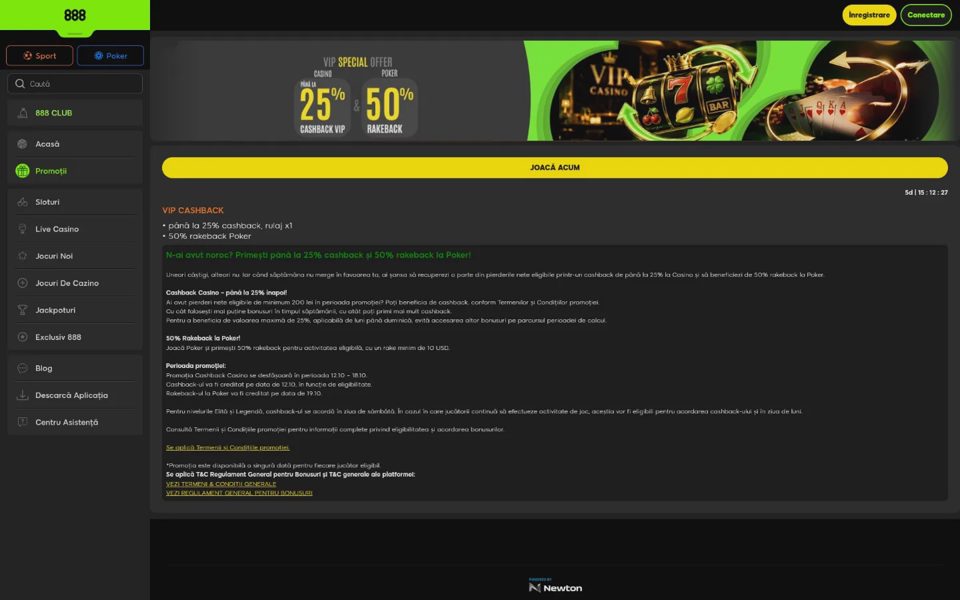This screenshot has width=960, height=600.
Task: Open Jackpoturi category
Action: 75,310
